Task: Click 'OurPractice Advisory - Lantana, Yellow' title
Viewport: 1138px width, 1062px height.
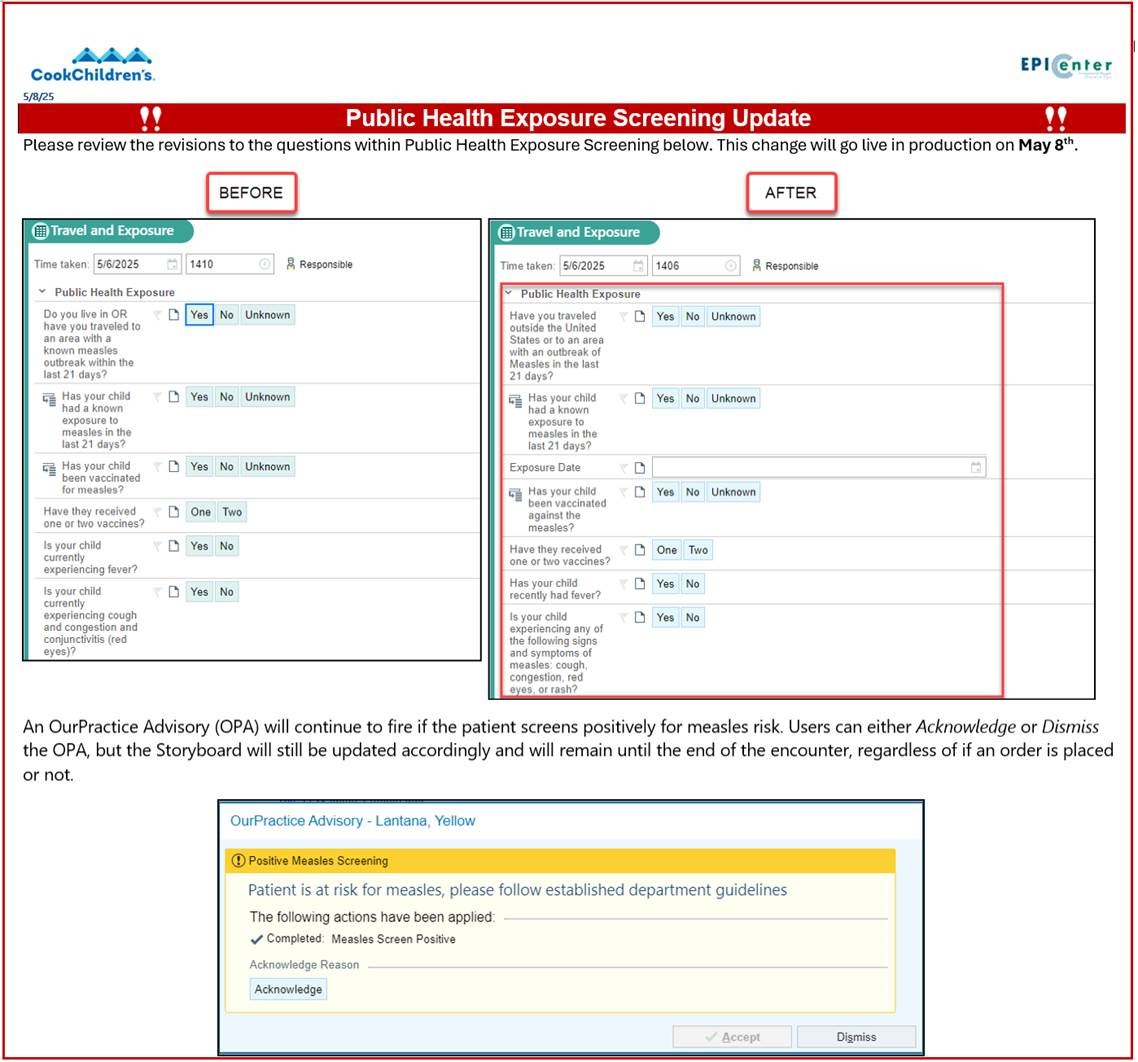Action: (x=353, y=821)
